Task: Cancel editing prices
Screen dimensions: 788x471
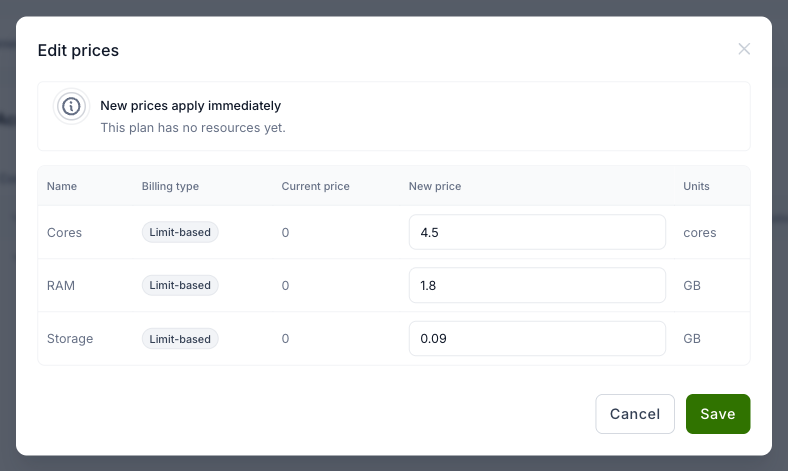Action: [635, 414]
